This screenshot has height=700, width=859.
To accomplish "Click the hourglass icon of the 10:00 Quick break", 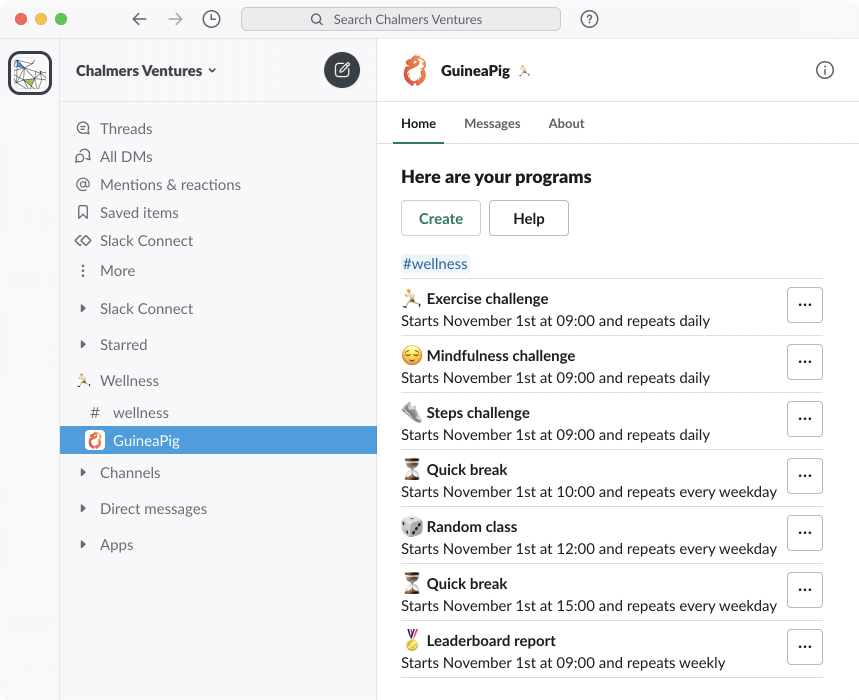I will click(411, 469).
